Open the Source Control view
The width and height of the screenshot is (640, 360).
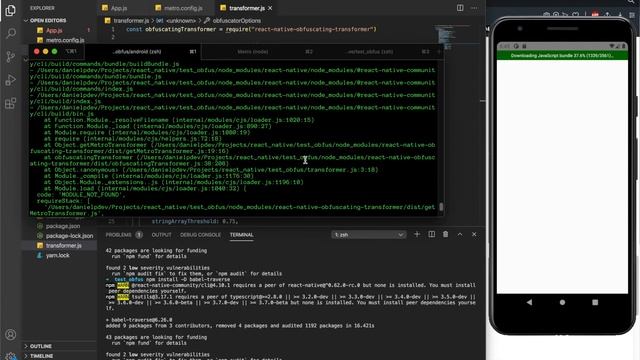tap(11, 56)
